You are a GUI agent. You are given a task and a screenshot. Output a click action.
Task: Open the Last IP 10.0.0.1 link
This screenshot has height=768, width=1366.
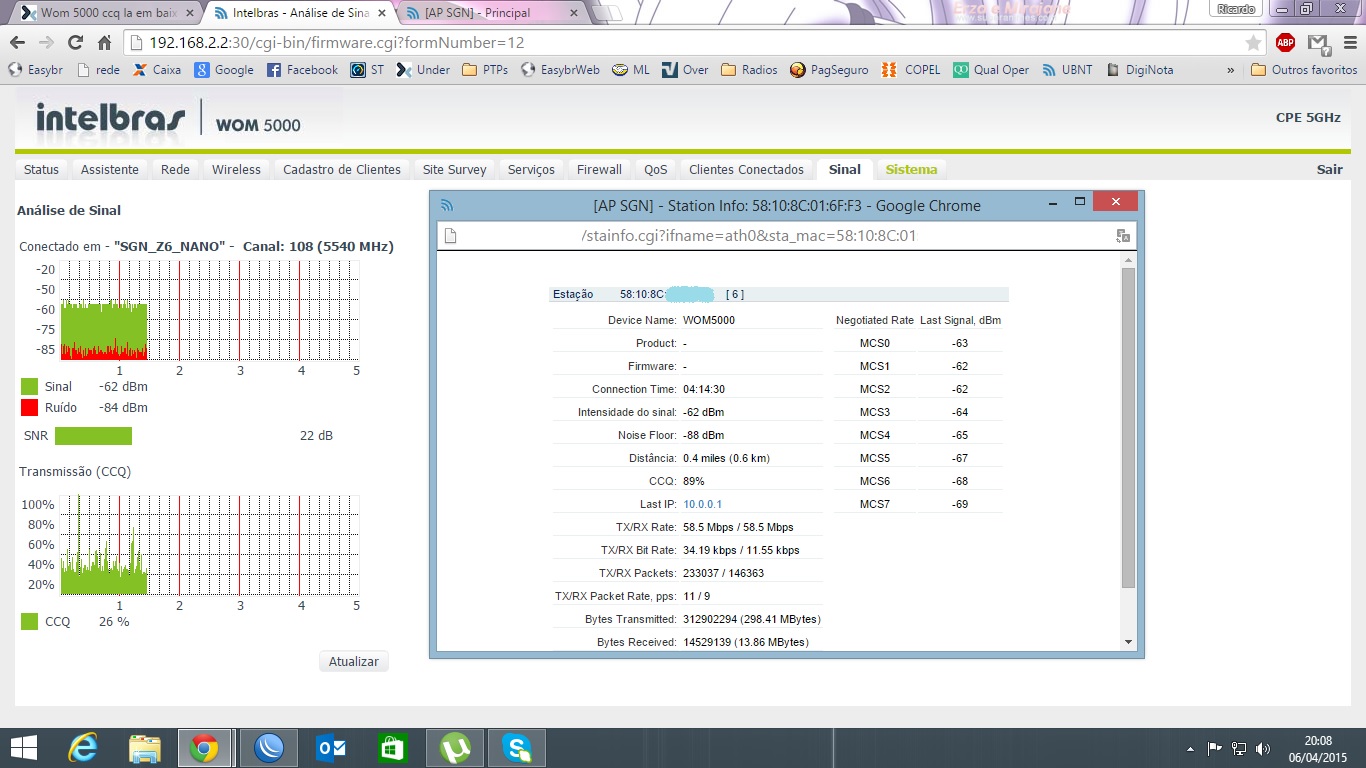[702, 504]
